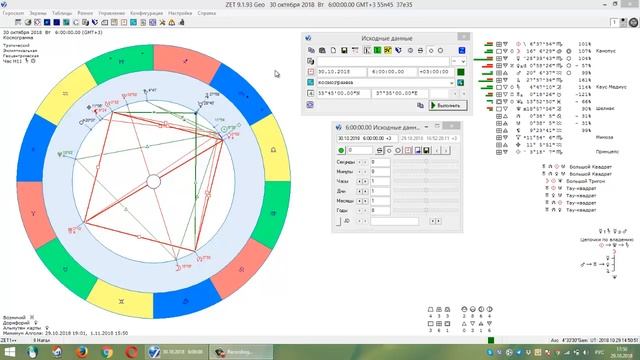640x360 pixels.
Task: Click the Месяцы step-back arrow
Action: click(x=360, y=201)
